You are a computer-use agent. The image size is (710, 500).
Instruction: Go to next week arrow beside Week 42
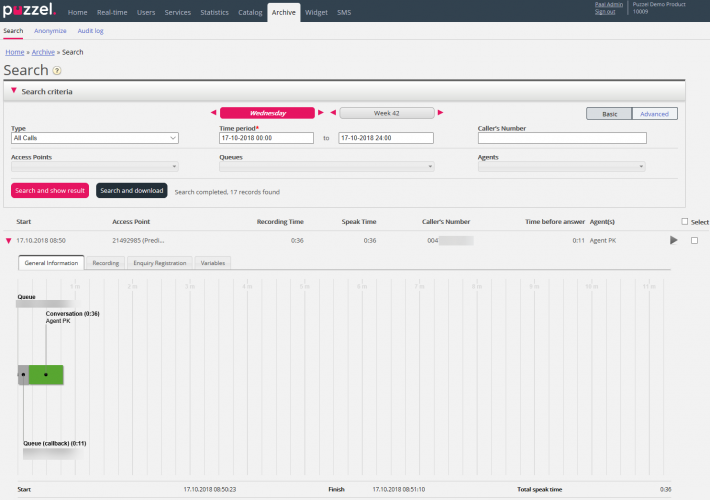point(440,112)
